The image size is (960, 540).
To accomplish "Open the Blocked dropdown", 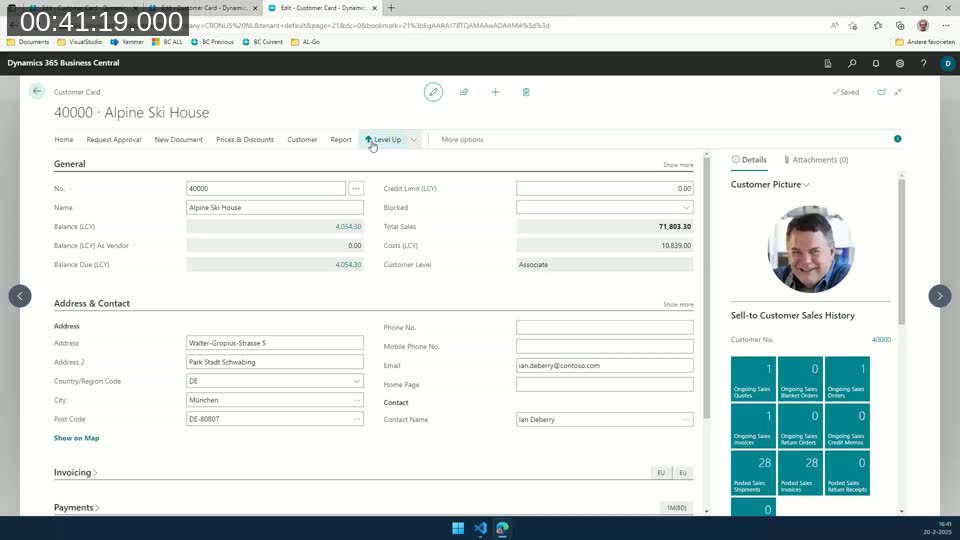I will coord(686,208).
